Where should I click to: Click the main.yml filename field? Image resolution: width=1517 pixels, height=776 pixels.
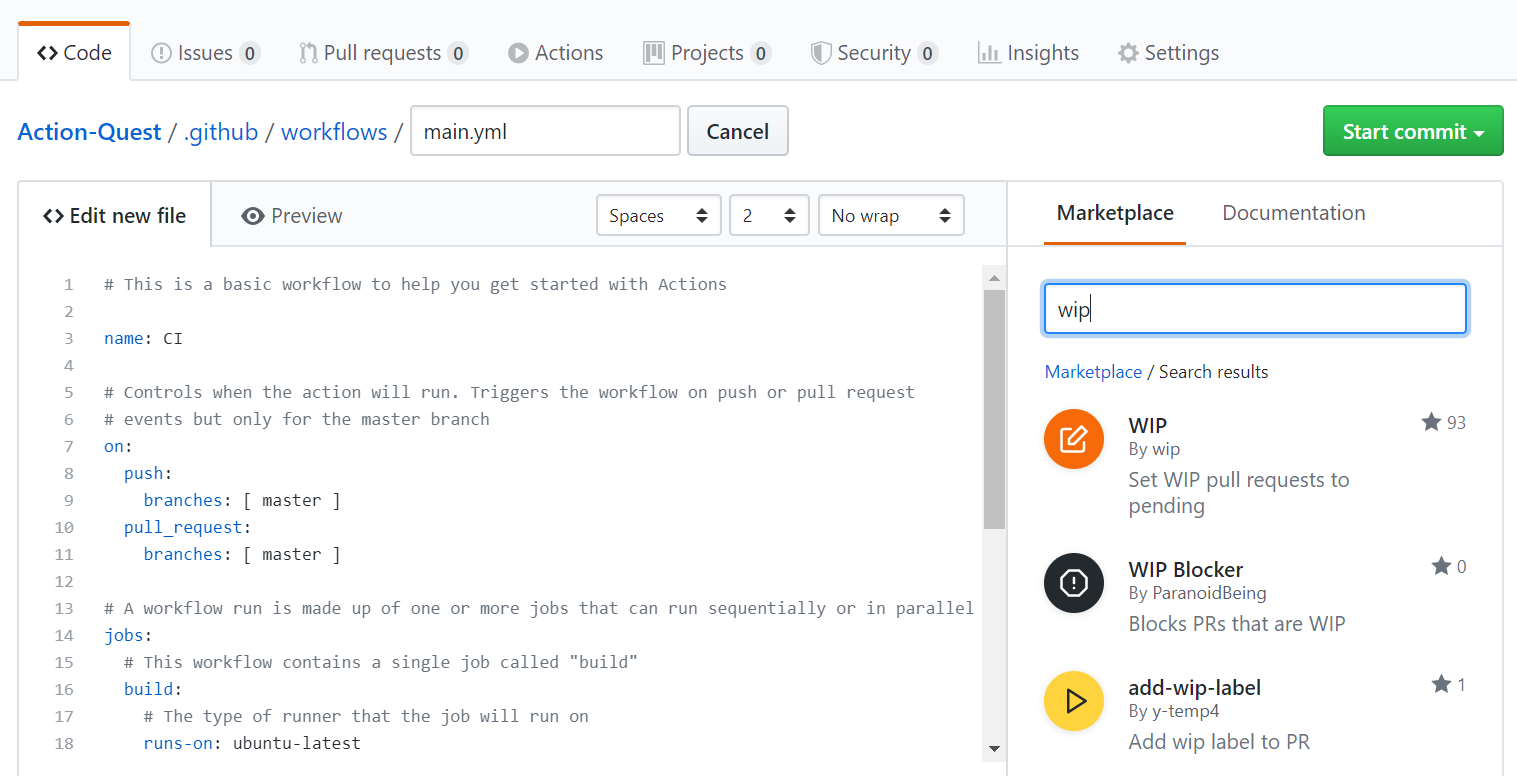point(545,131)
